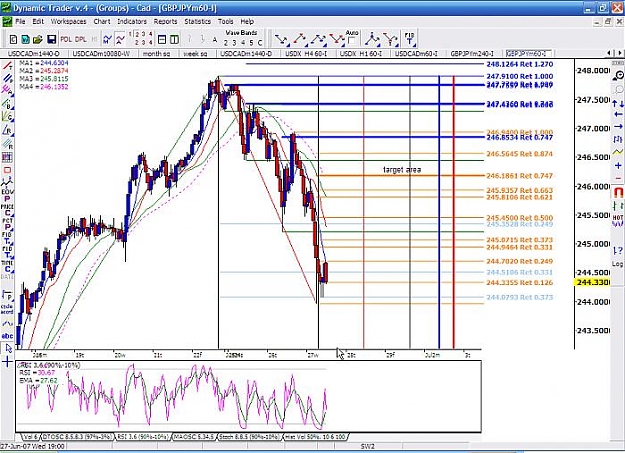Select the arrow pointer tool

click(x=8, y=348)
